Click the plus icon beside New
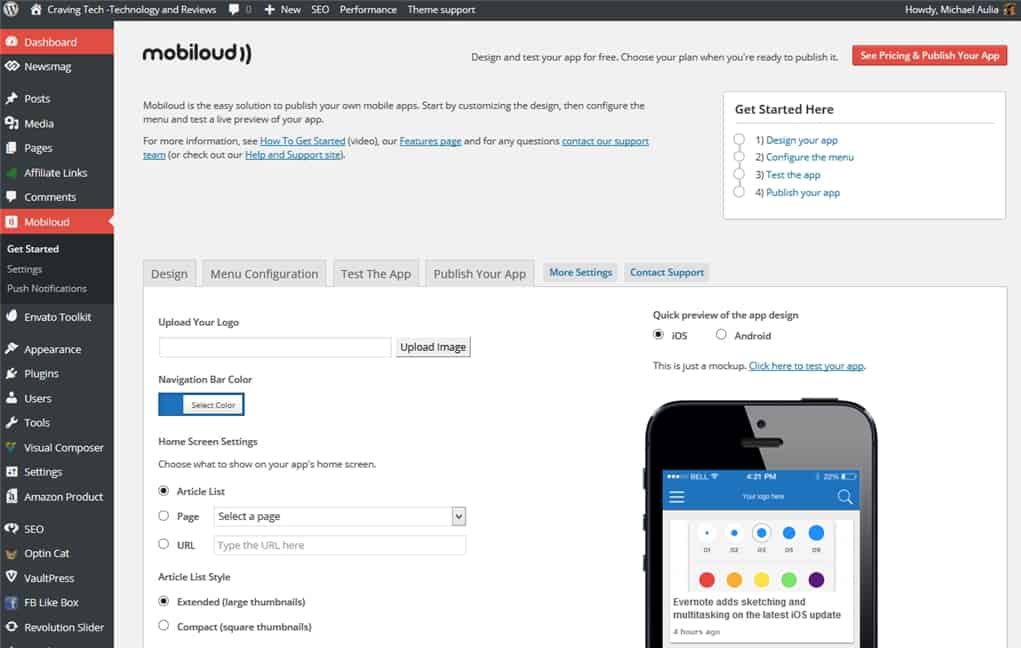The width and height of the screenshot is (1021, 648). click(x=269, y=9)
